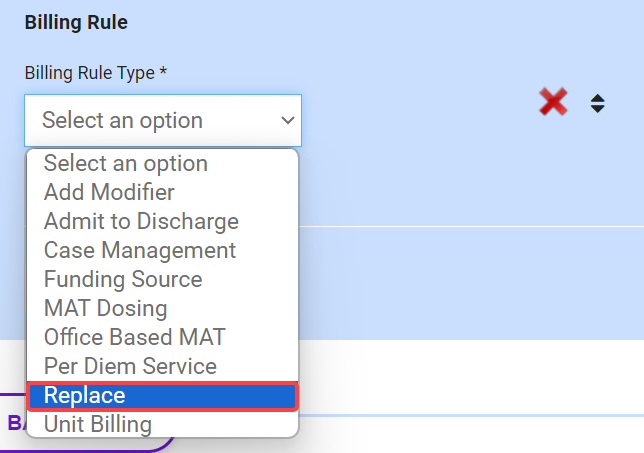Click the chevron arrow on the dropdown
The height and width of the screenshot is (453, 644).
click(288, 120)
